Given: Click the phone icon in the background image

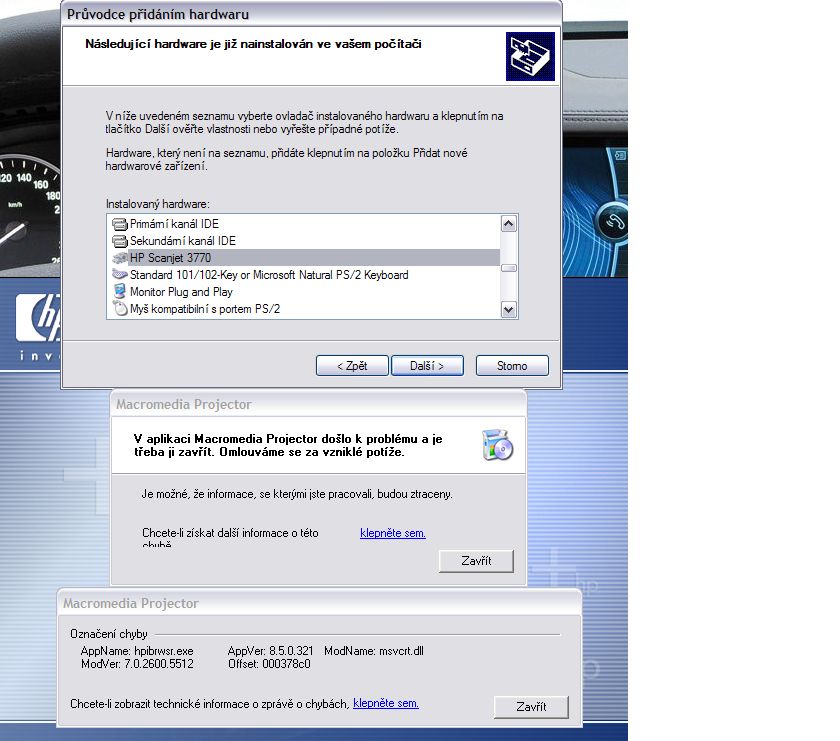Looking at the screenshot, I should [x=614, y=221].
